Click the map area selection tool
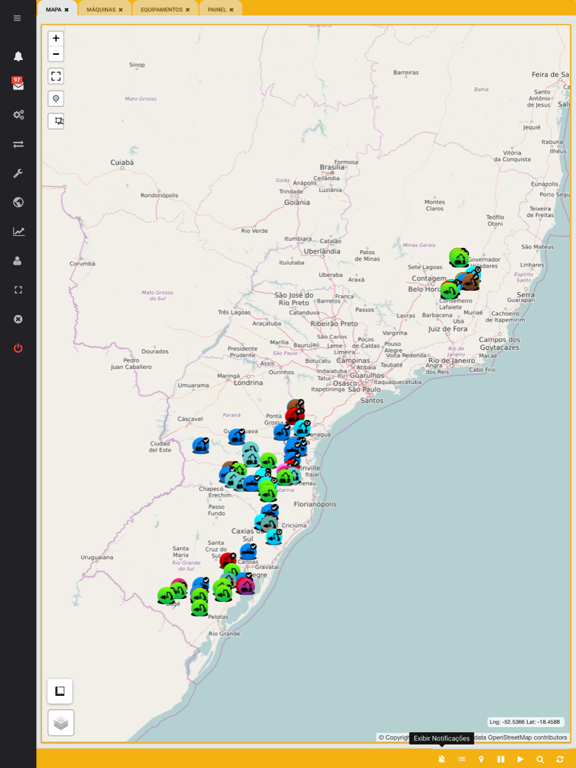 click(x=56, y=121)
